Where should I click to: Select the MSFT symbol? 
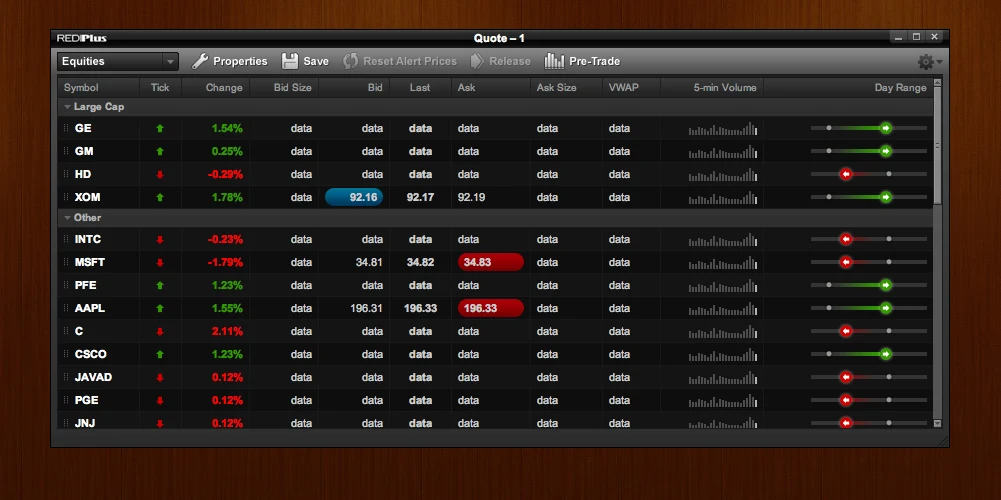89,262
